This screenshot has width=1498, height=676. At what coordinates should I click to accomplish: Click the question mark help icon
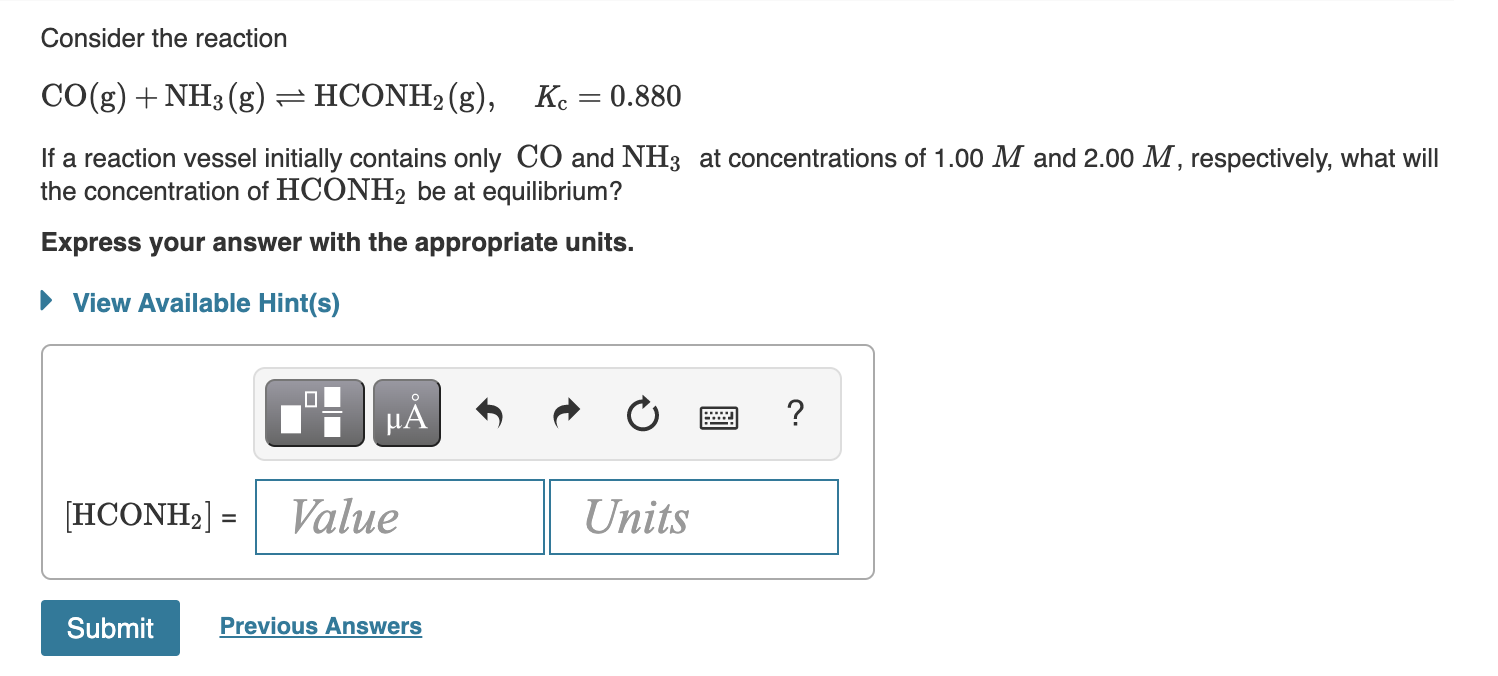coord(795,414)
